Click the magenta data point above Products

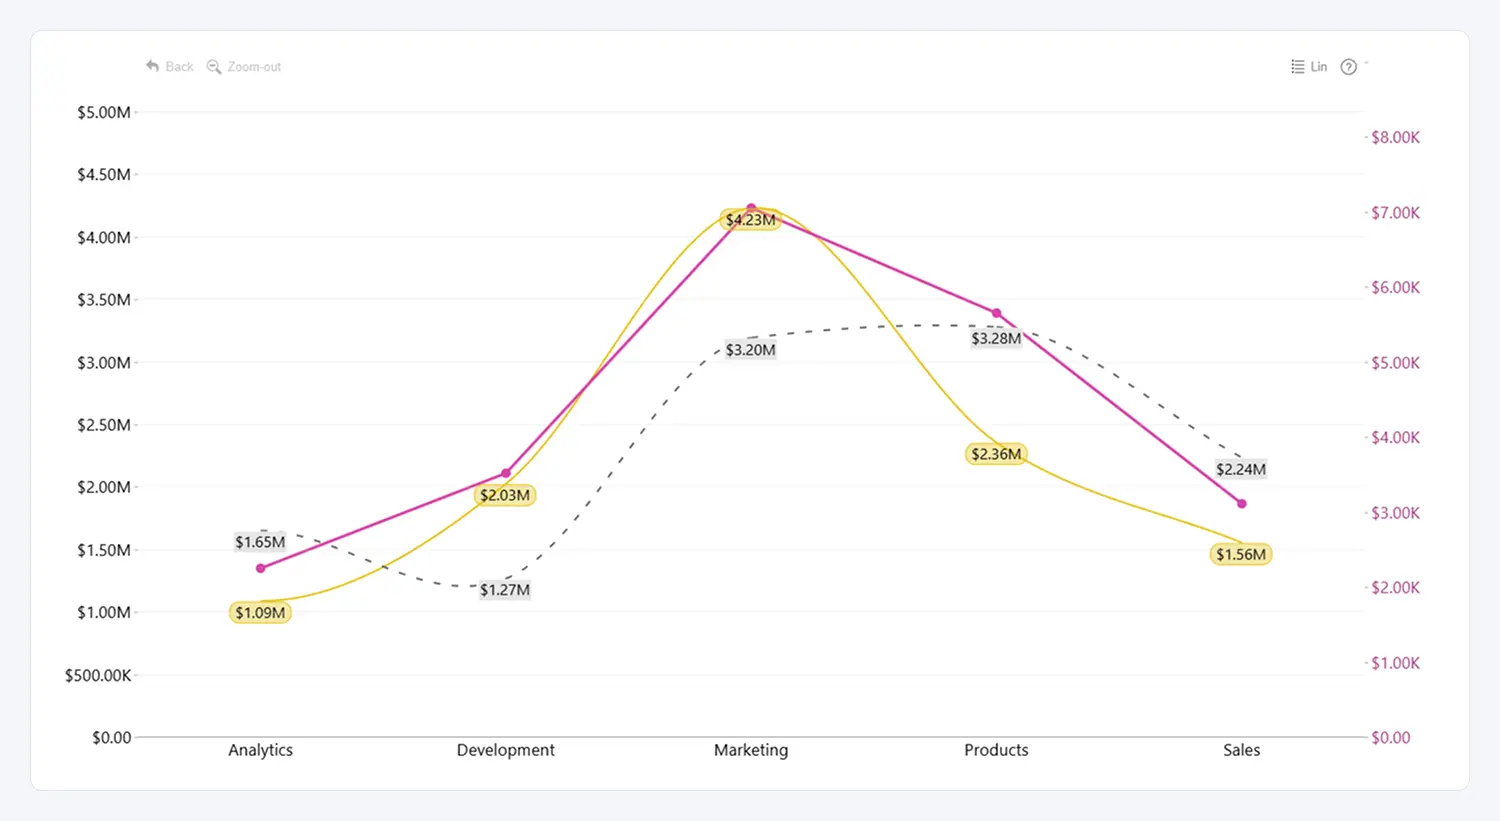[x=997, y=313]
